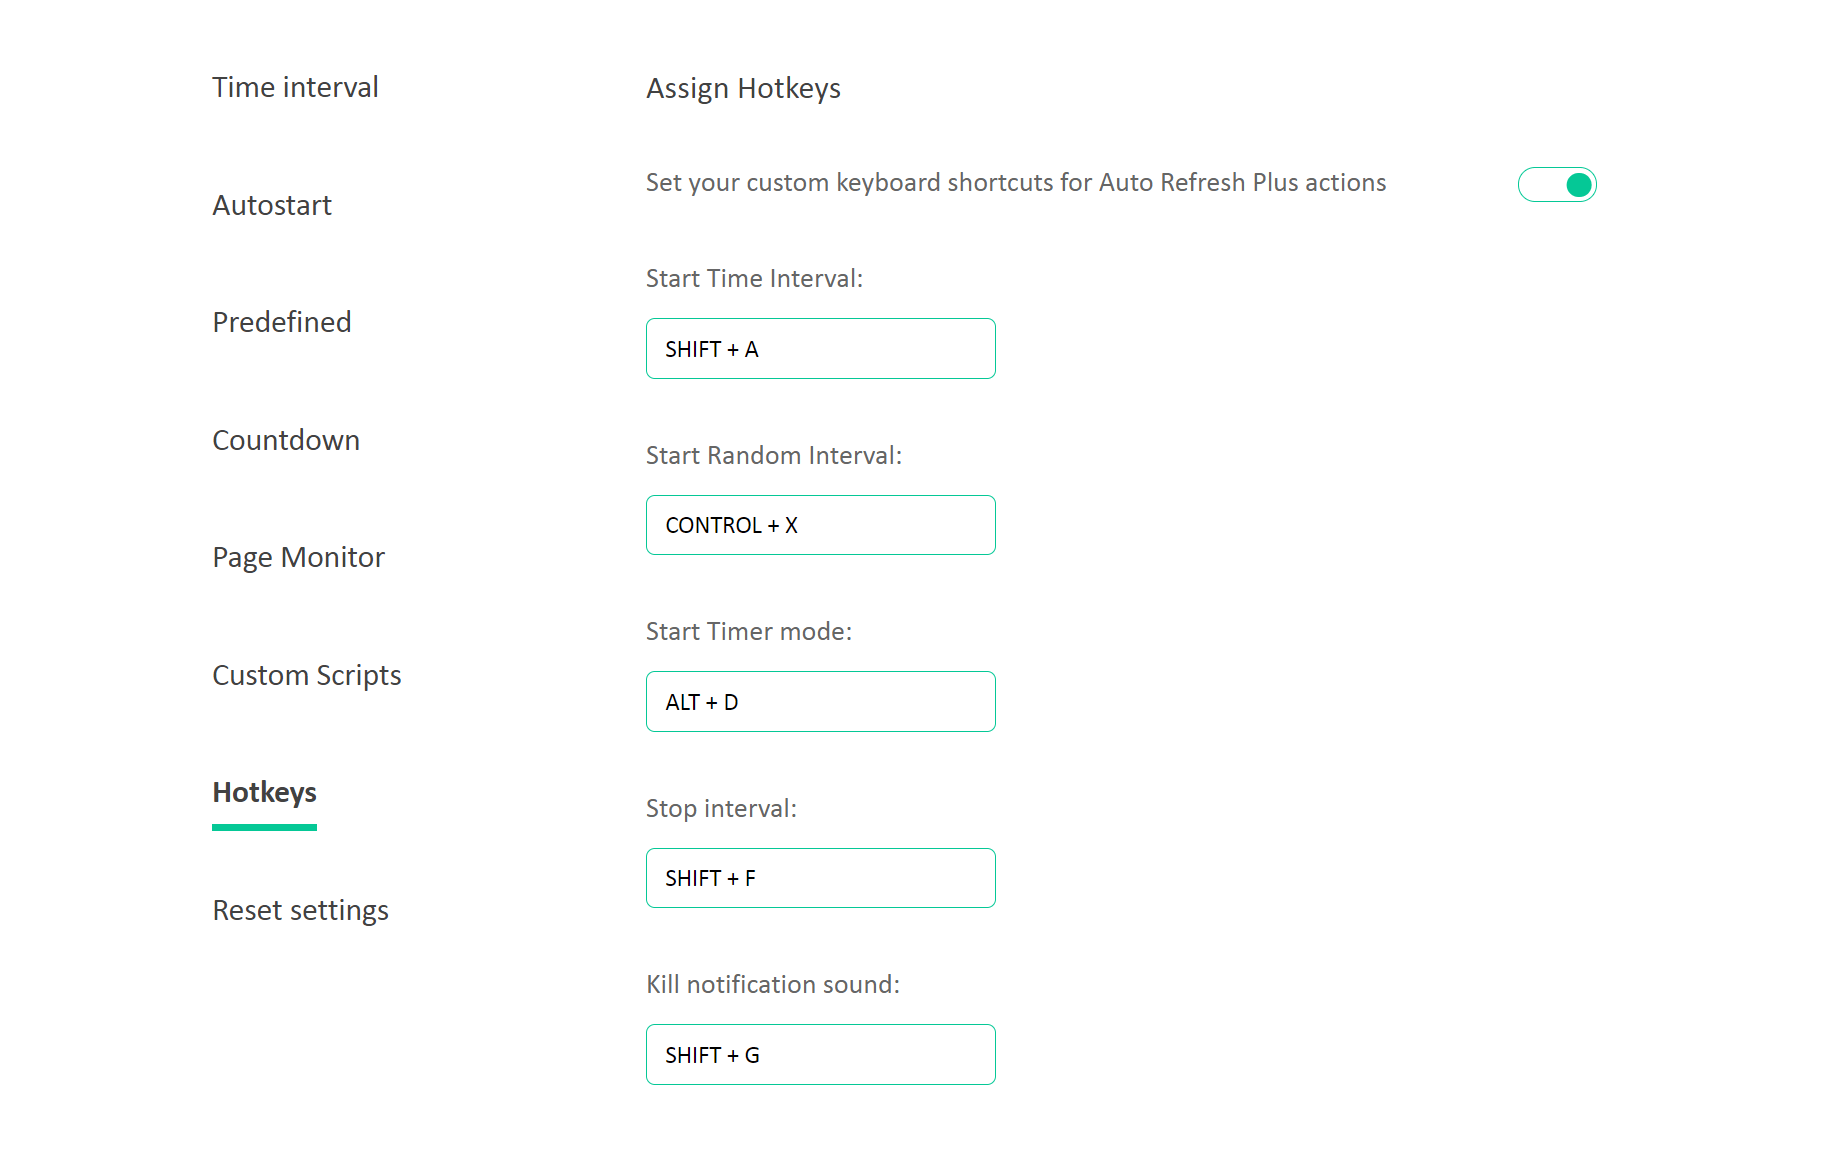
Task: Focus the Start Random Interval hotkey field
Action: tap(820, 525)
